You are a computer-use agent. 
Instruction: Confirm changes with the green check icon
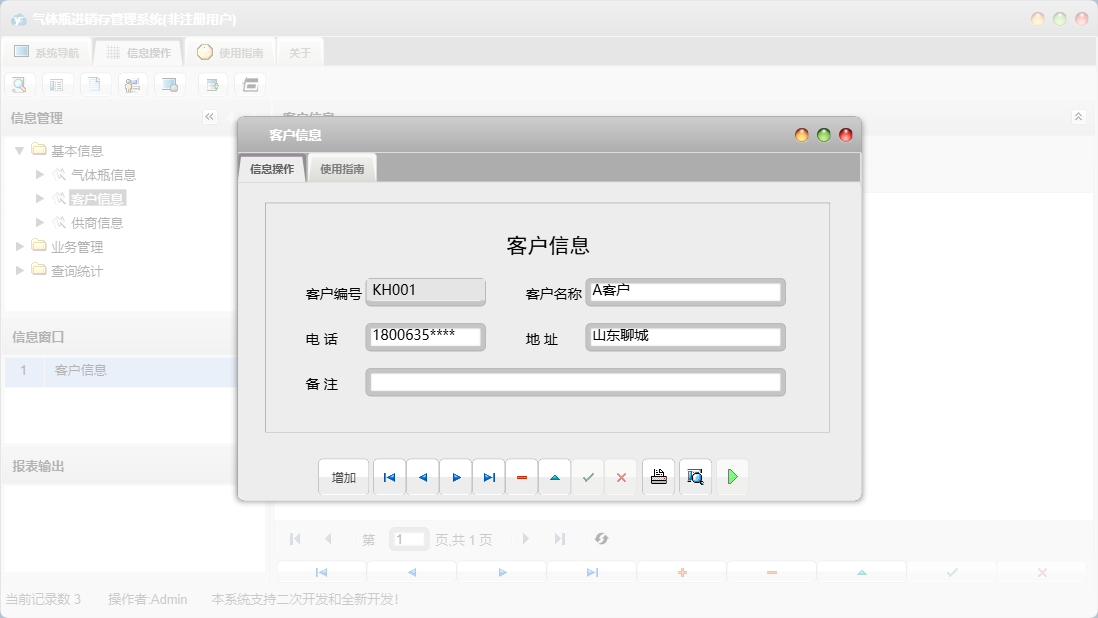(x=588, y=477)
